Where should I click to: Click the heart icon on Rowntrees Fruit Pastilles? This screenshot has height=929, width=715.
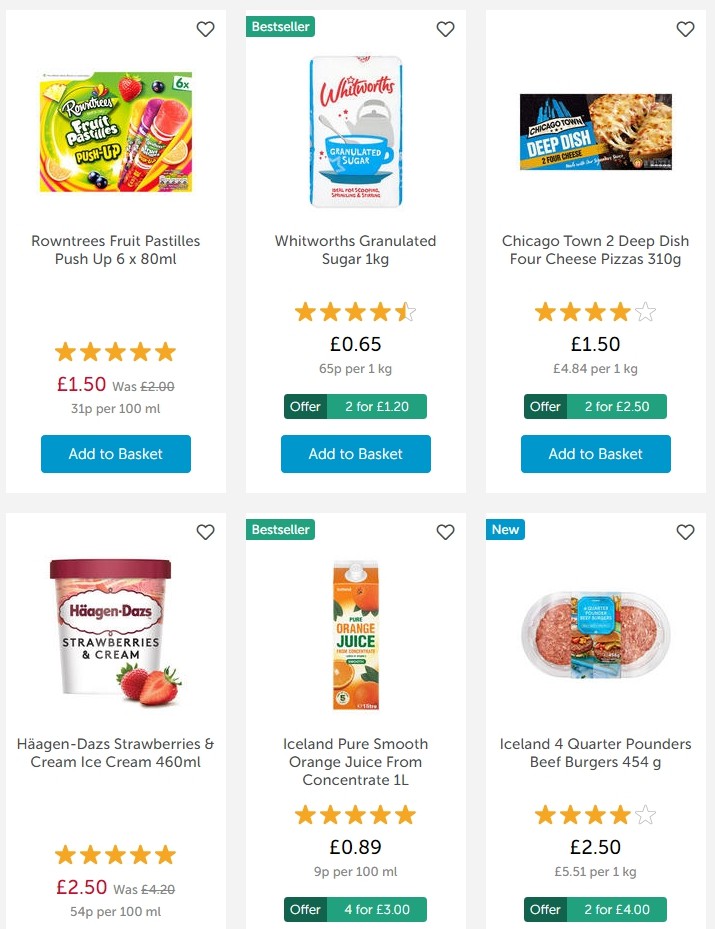point(205,29)
